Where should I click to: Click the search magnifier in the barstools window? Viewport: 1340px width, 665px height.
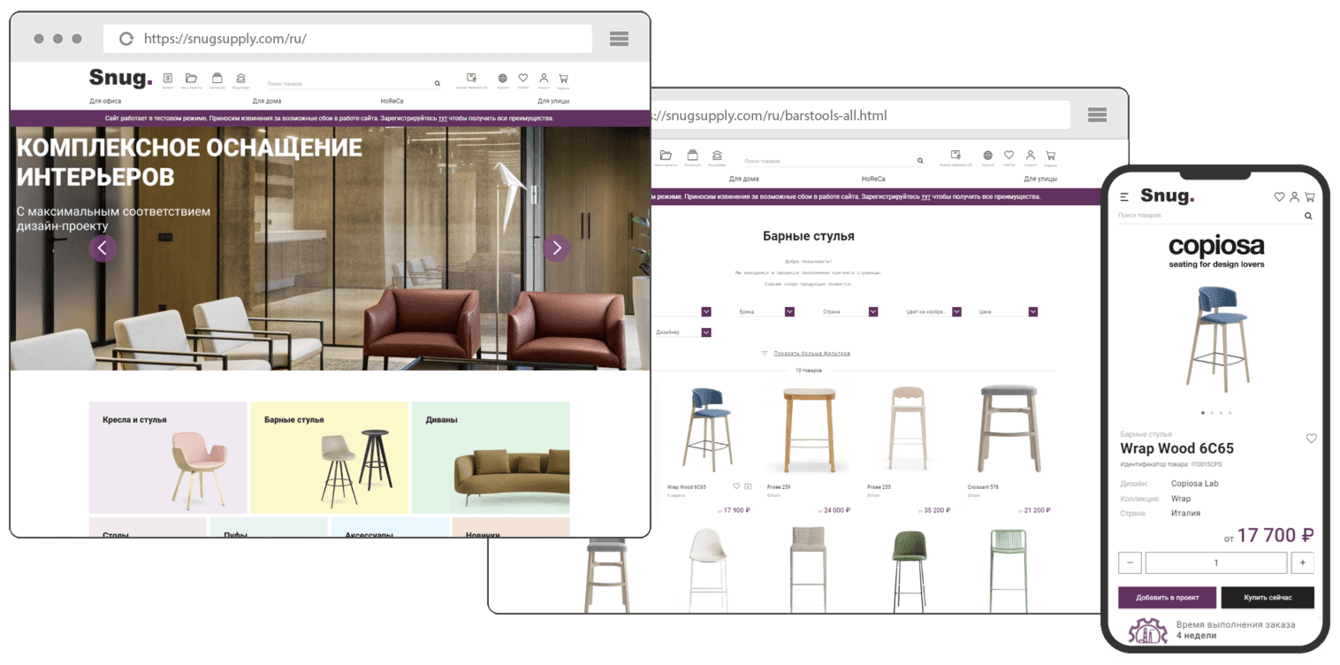pyautogui.click(x=920, y=161)
